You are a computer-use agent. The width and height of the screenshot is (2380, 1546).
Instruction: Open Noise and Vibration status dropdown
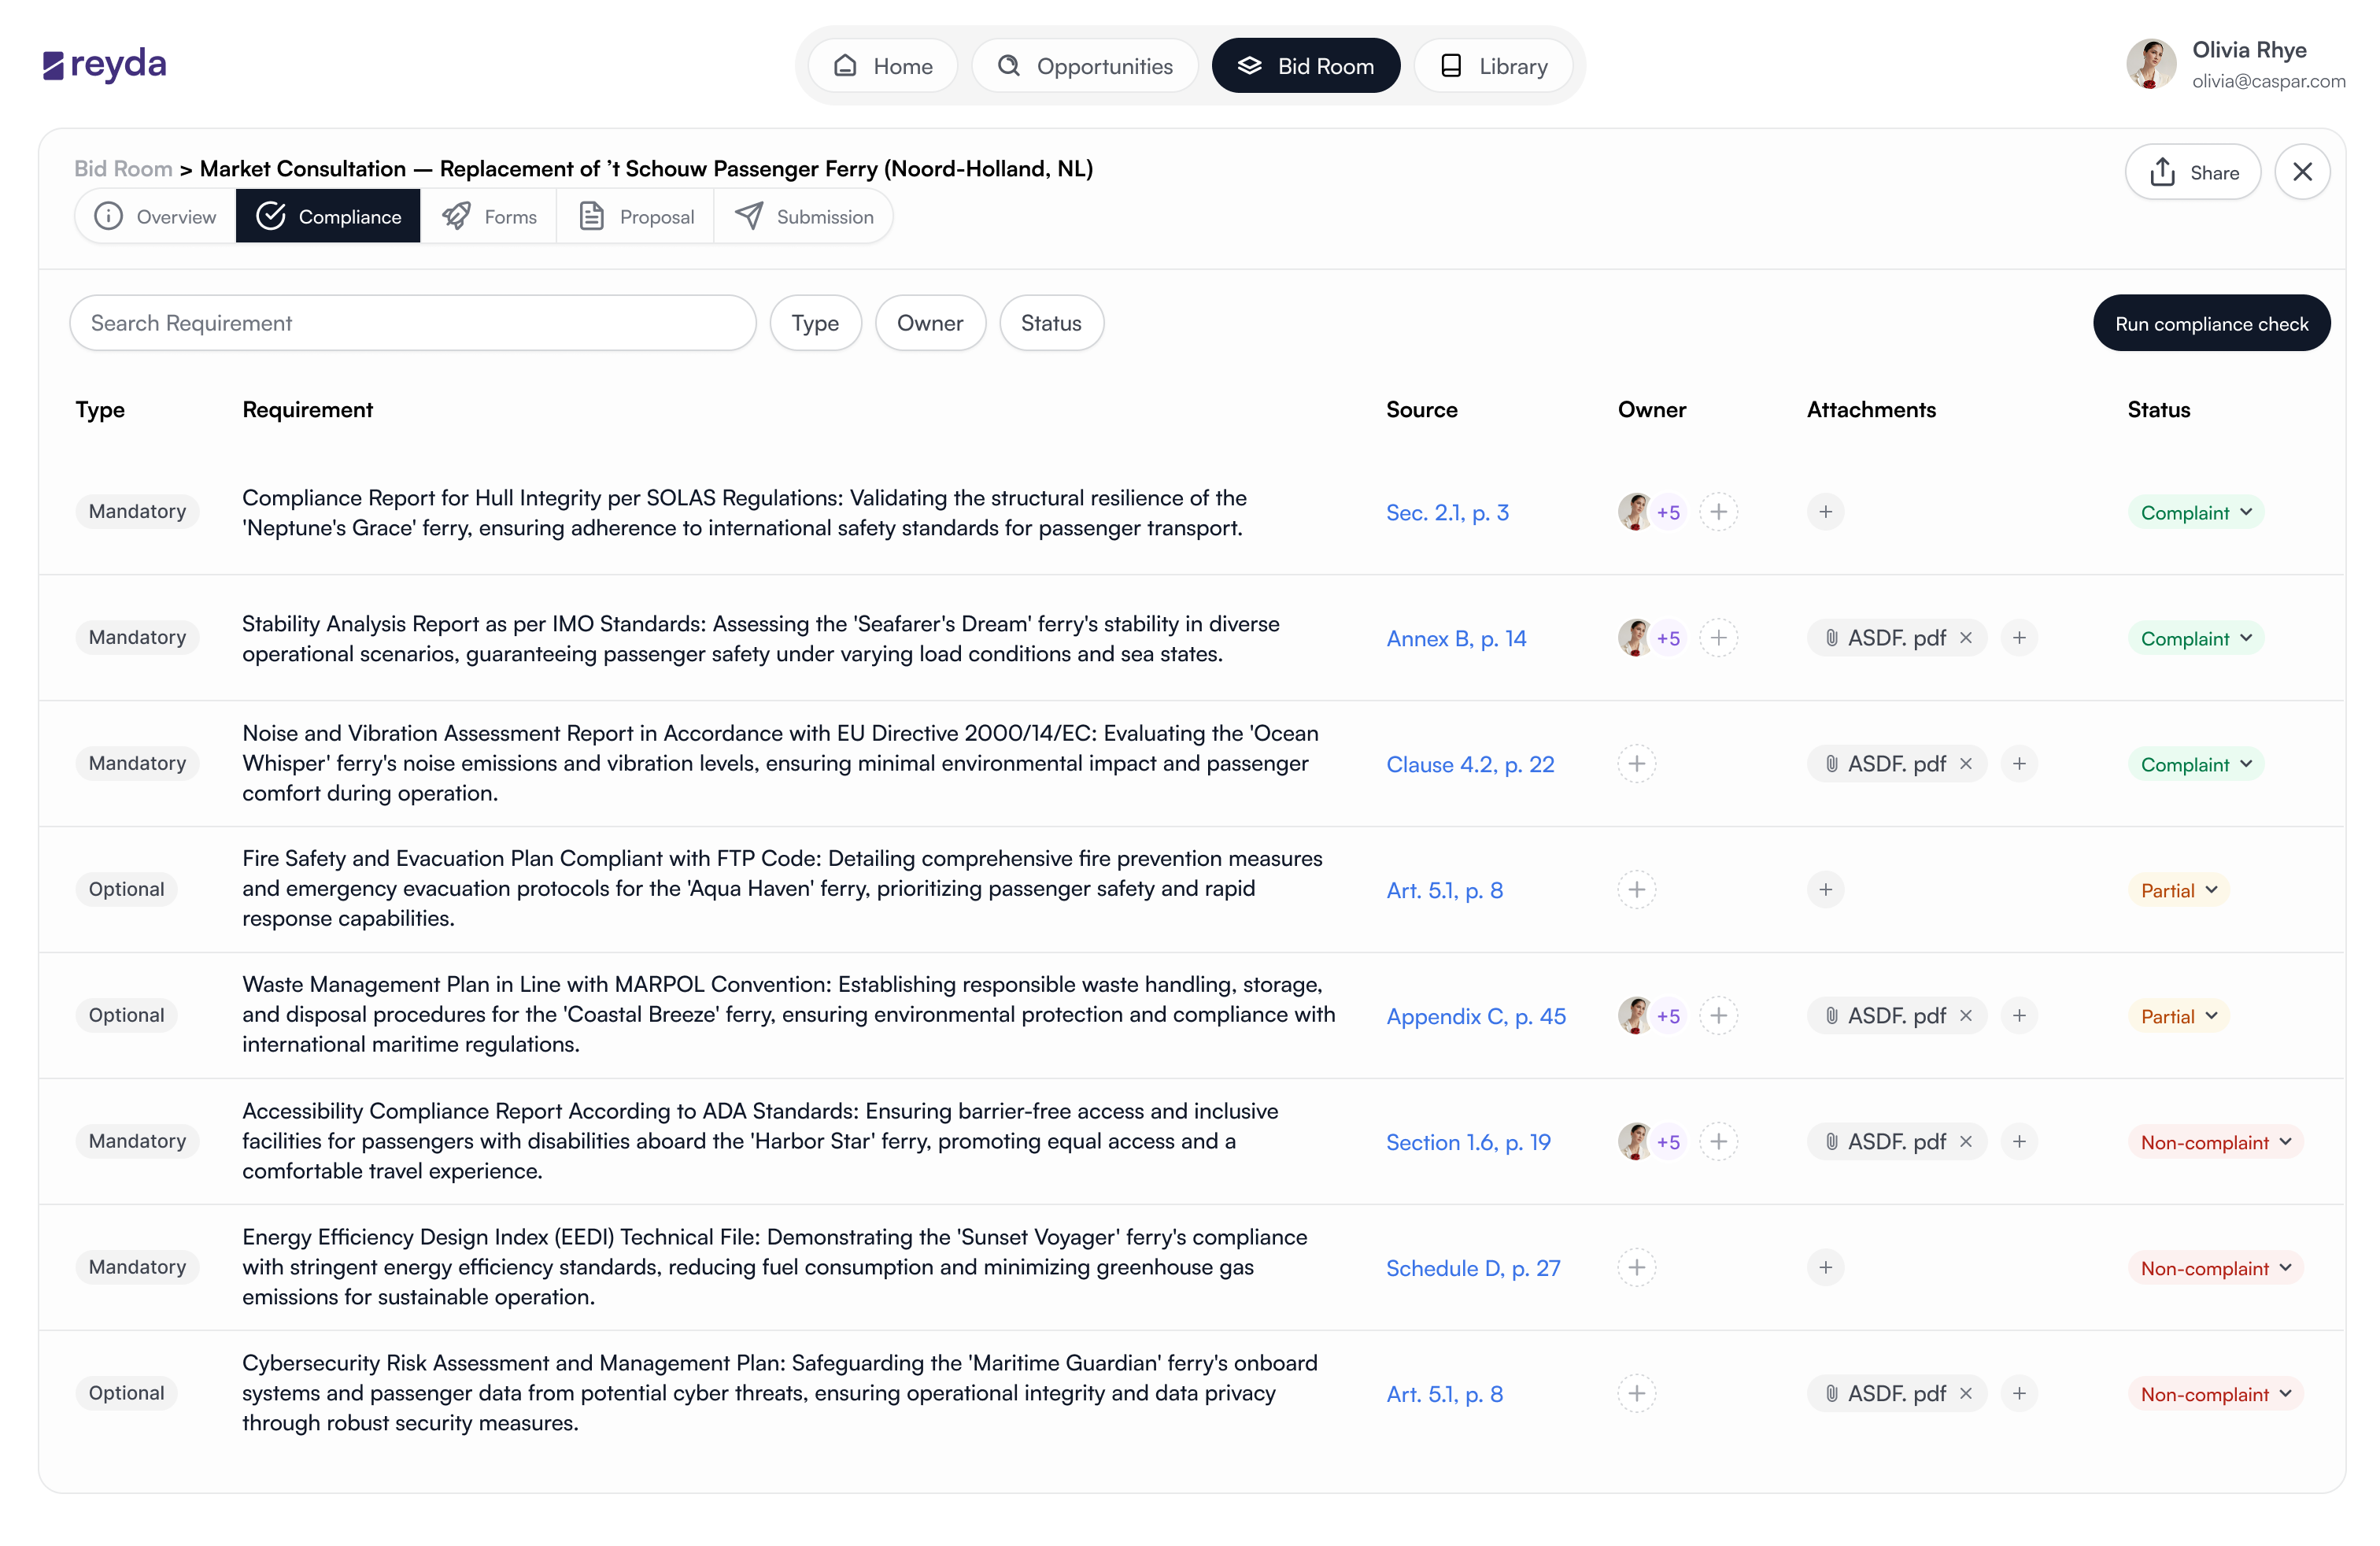click(x=2196, y=765)
